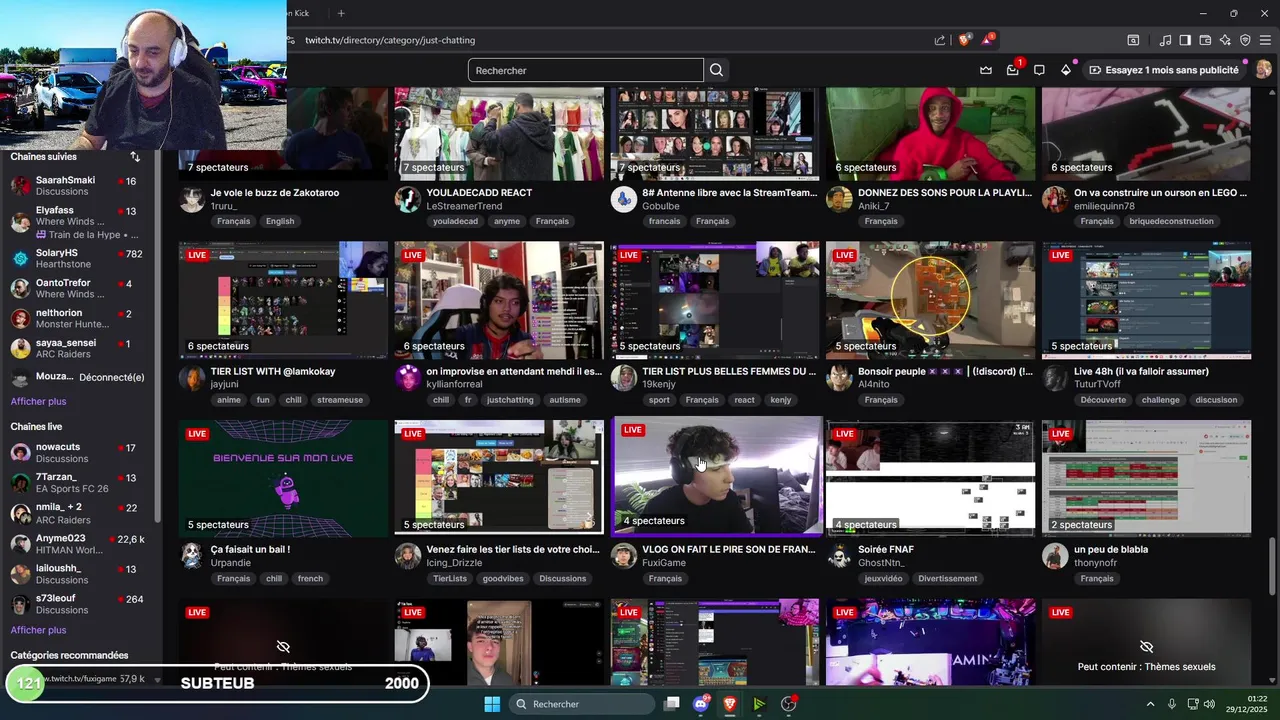
Task: Open SaarahSmaki in followed channels
Action: (x=79, y=186)
